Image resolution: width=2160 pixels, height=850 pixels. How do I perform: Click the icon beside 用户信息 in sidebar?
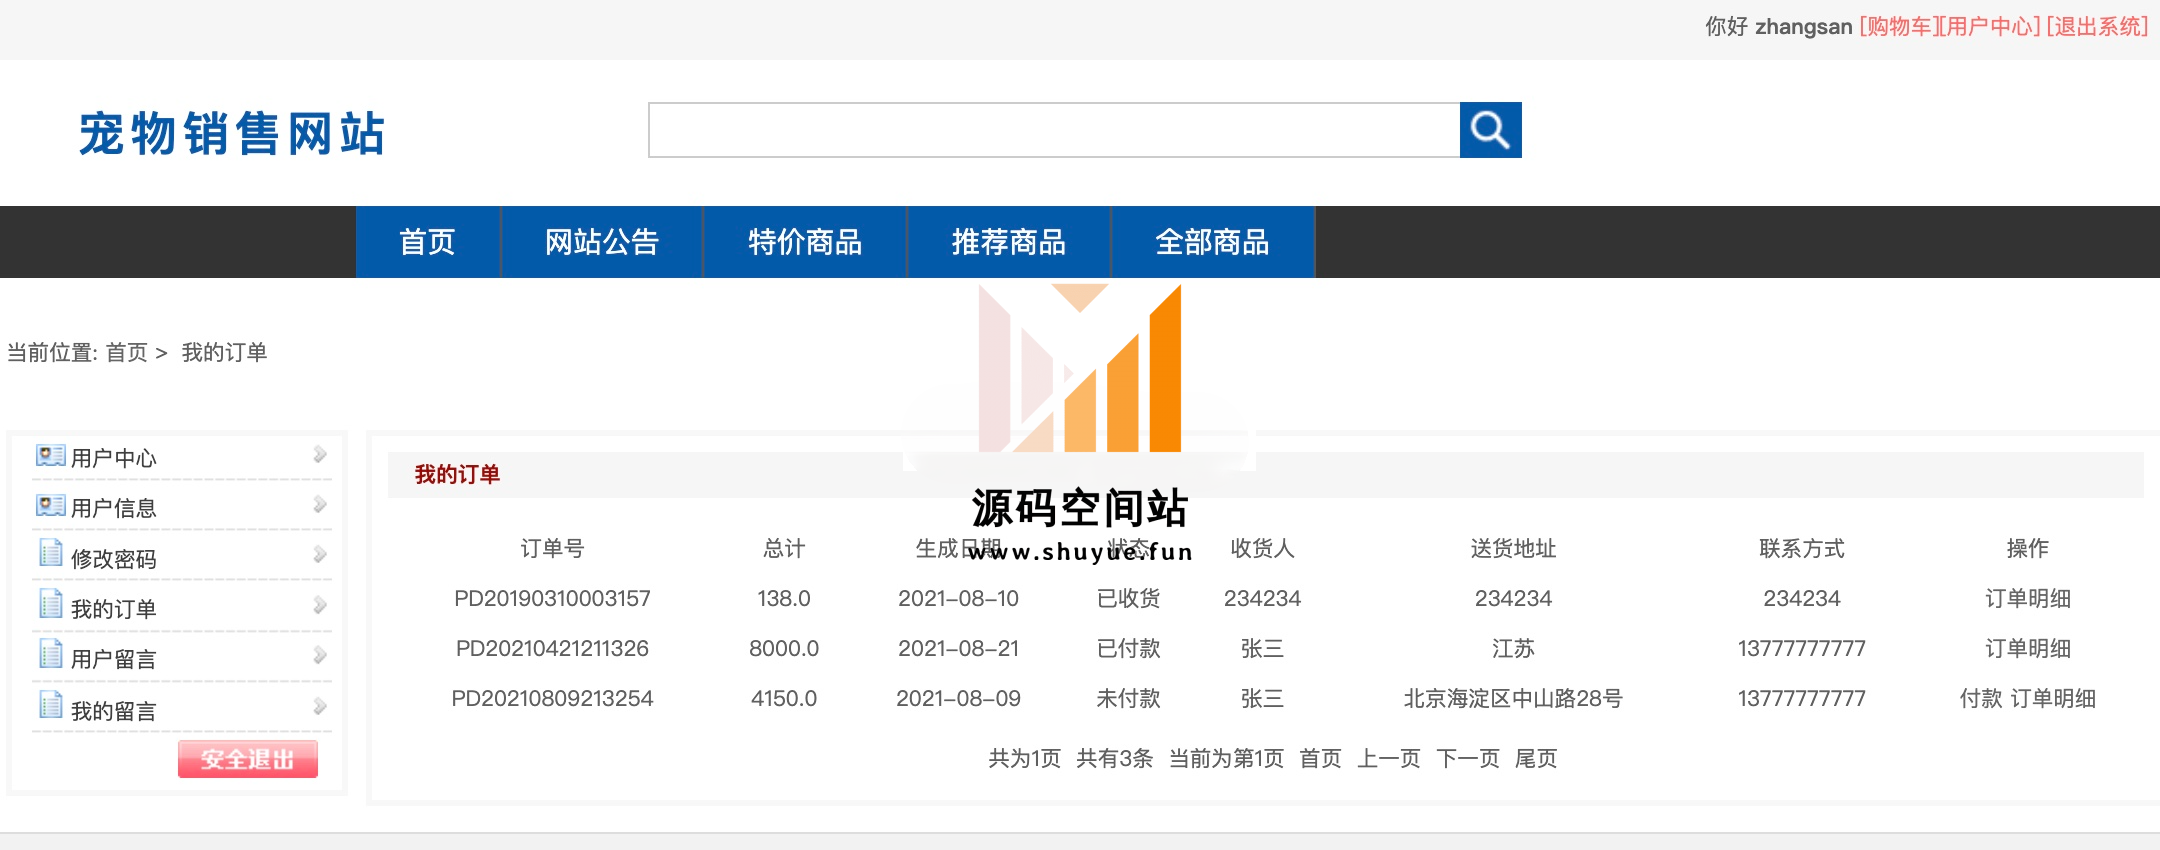coord(50,506)
